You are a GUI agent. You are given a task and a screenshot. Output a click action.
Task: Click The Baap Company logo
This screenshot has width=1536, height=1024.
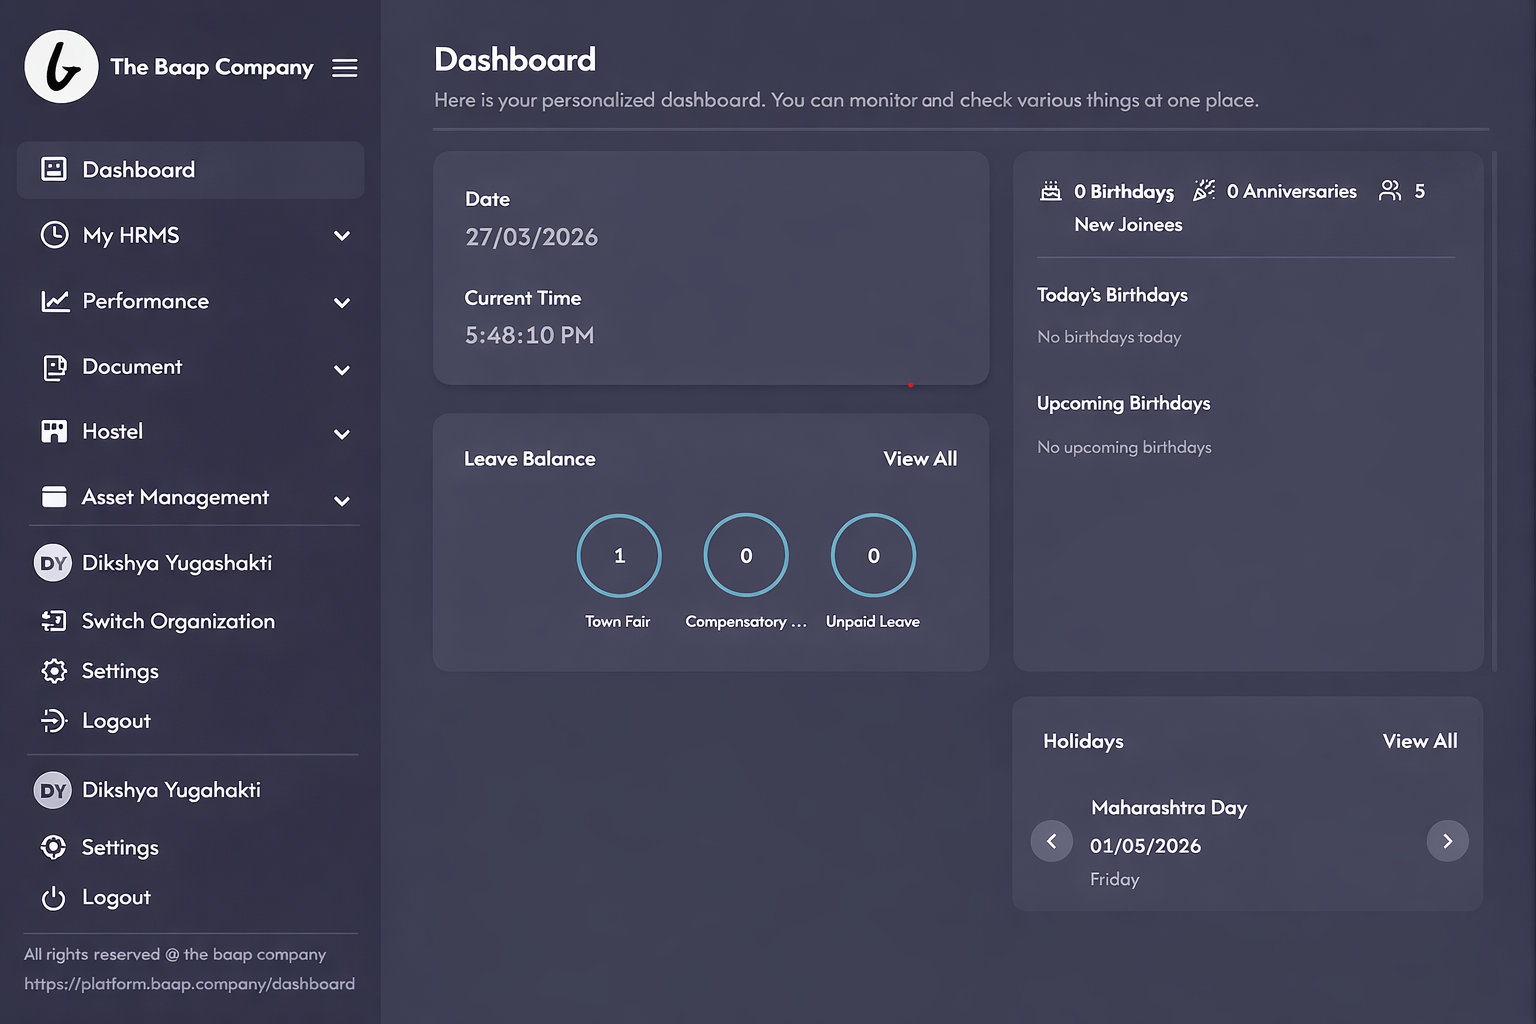[61, 67]
